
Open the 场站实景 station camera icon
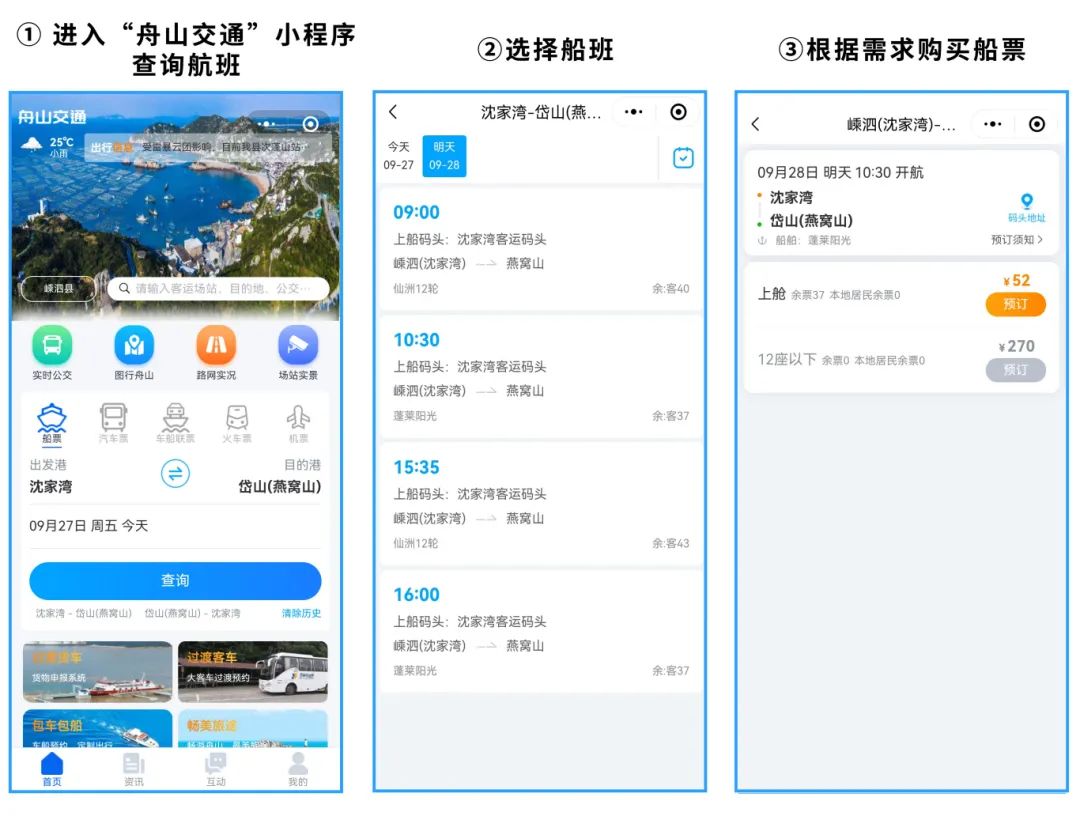coord(298,346)
